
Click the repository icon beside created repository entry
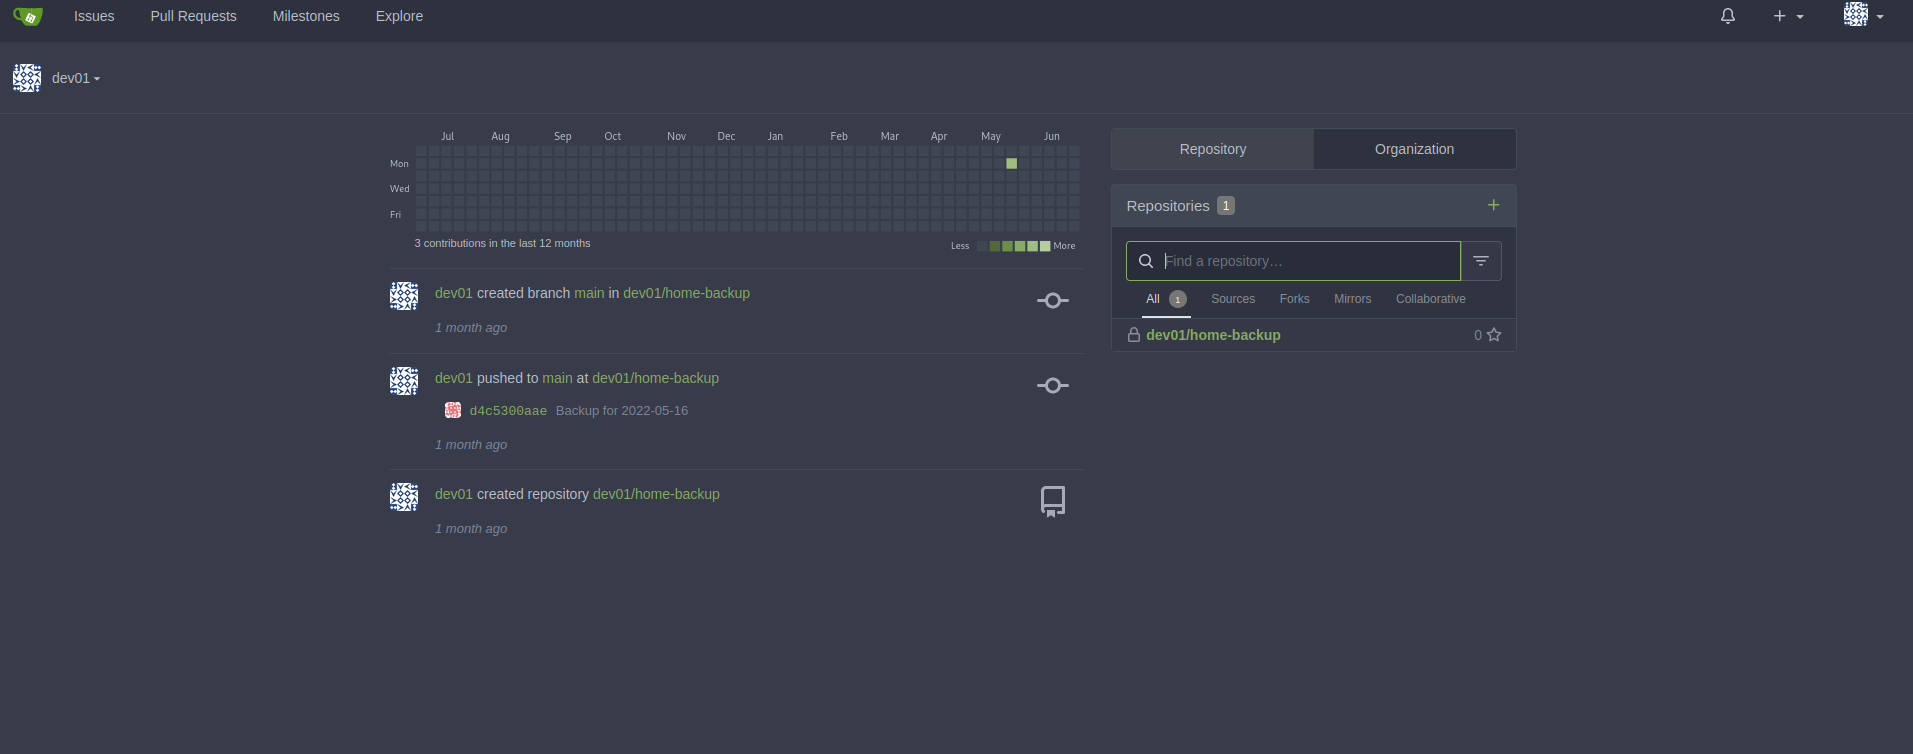tap(1052, 501)
